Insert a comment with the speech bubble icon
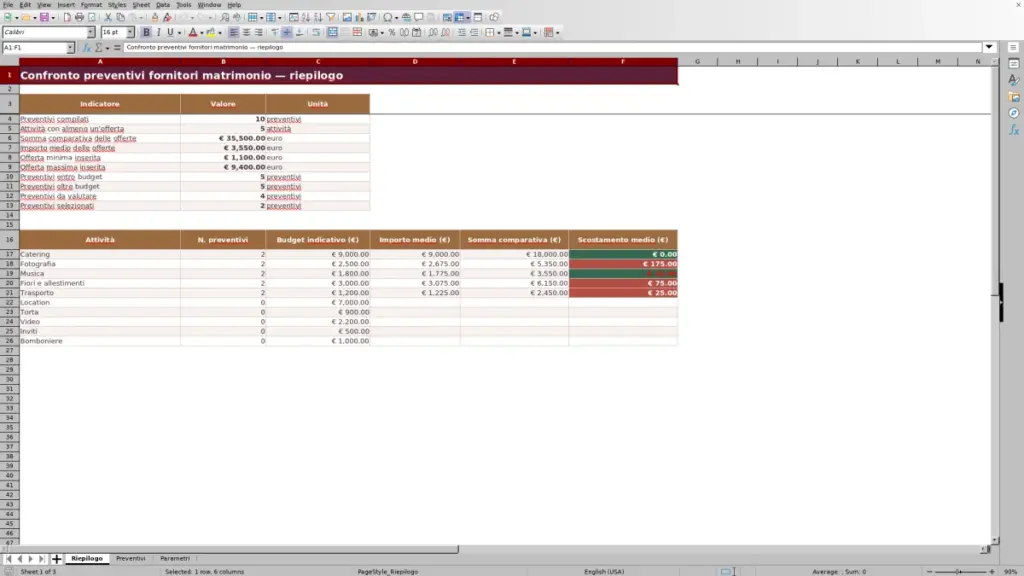Image resolution: width=1024 pixels, height=576 pixels. 419,18
